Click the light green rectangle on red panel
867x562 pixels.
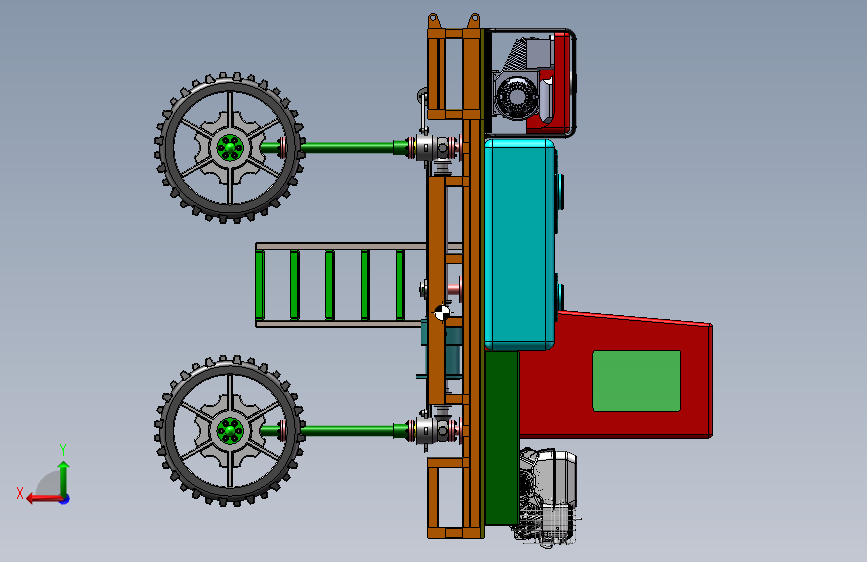[636, 381]
